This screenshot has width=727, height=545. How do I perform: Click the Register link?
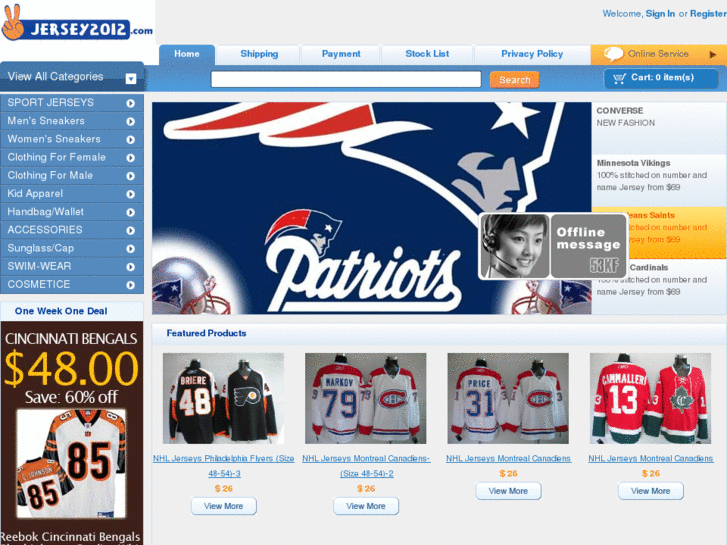point(708,14)
